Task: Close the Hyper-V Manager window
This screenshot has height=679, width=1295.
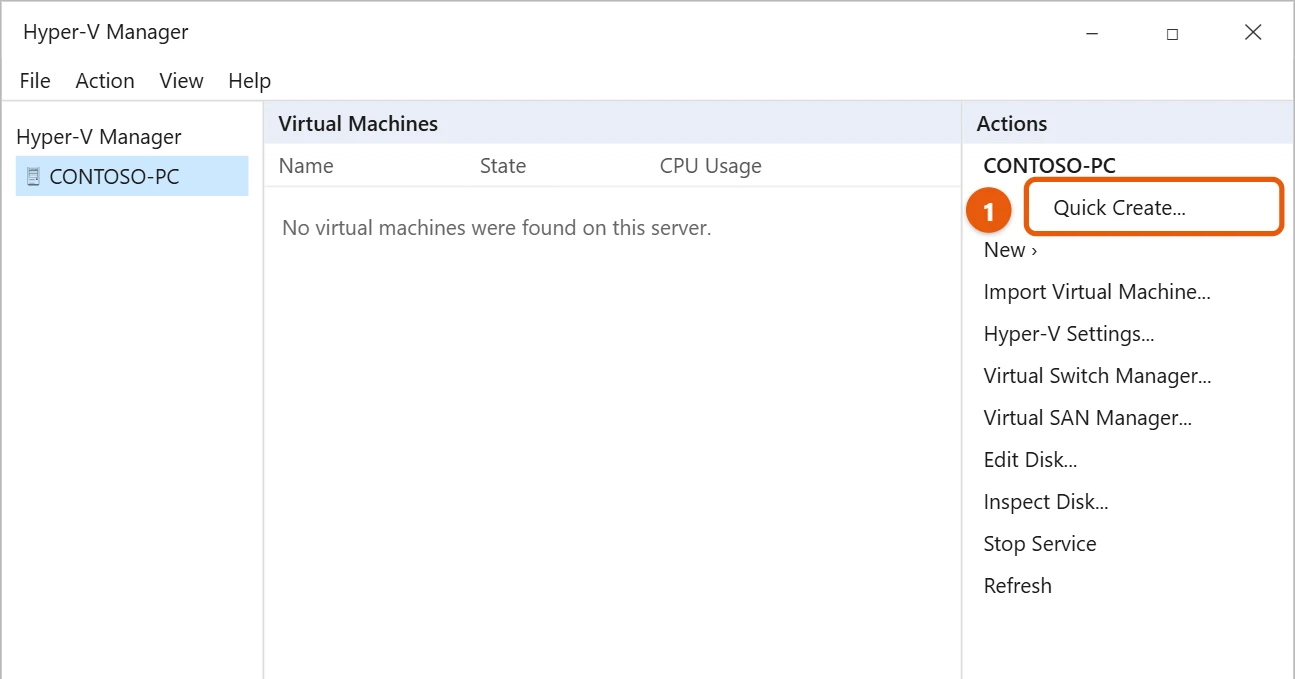Action: coord(1253,33)
